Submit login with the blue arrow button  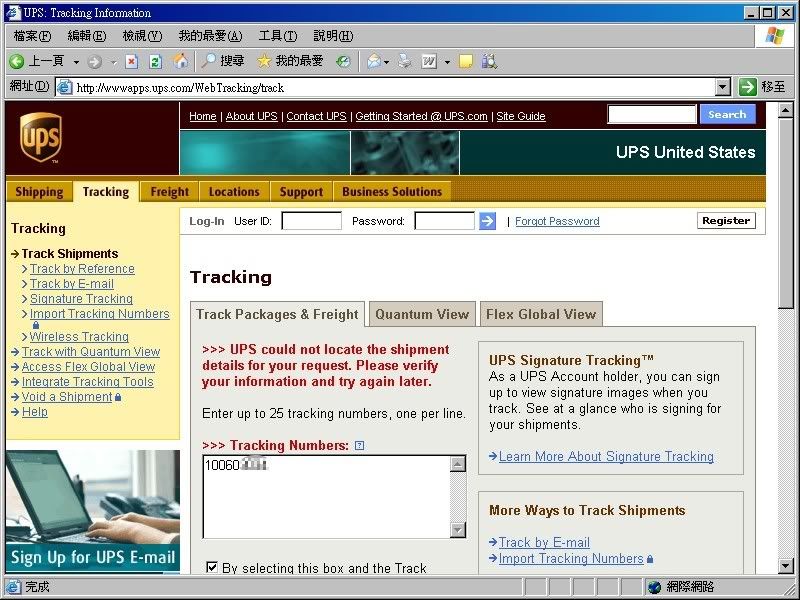(487, 221)
